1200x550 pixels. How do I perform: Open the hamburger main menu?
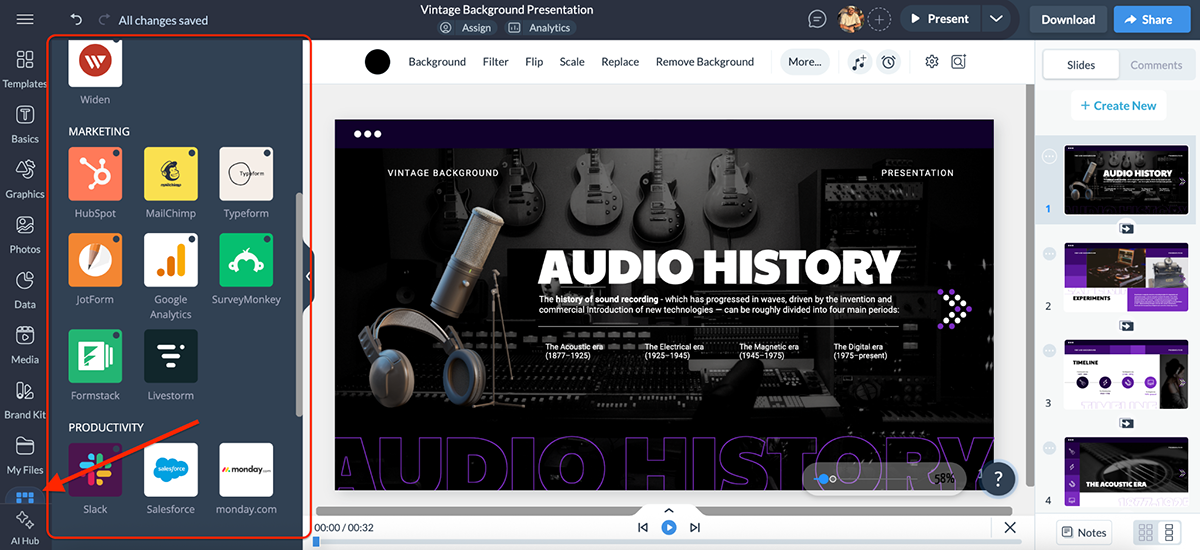(x=25, y=20)
